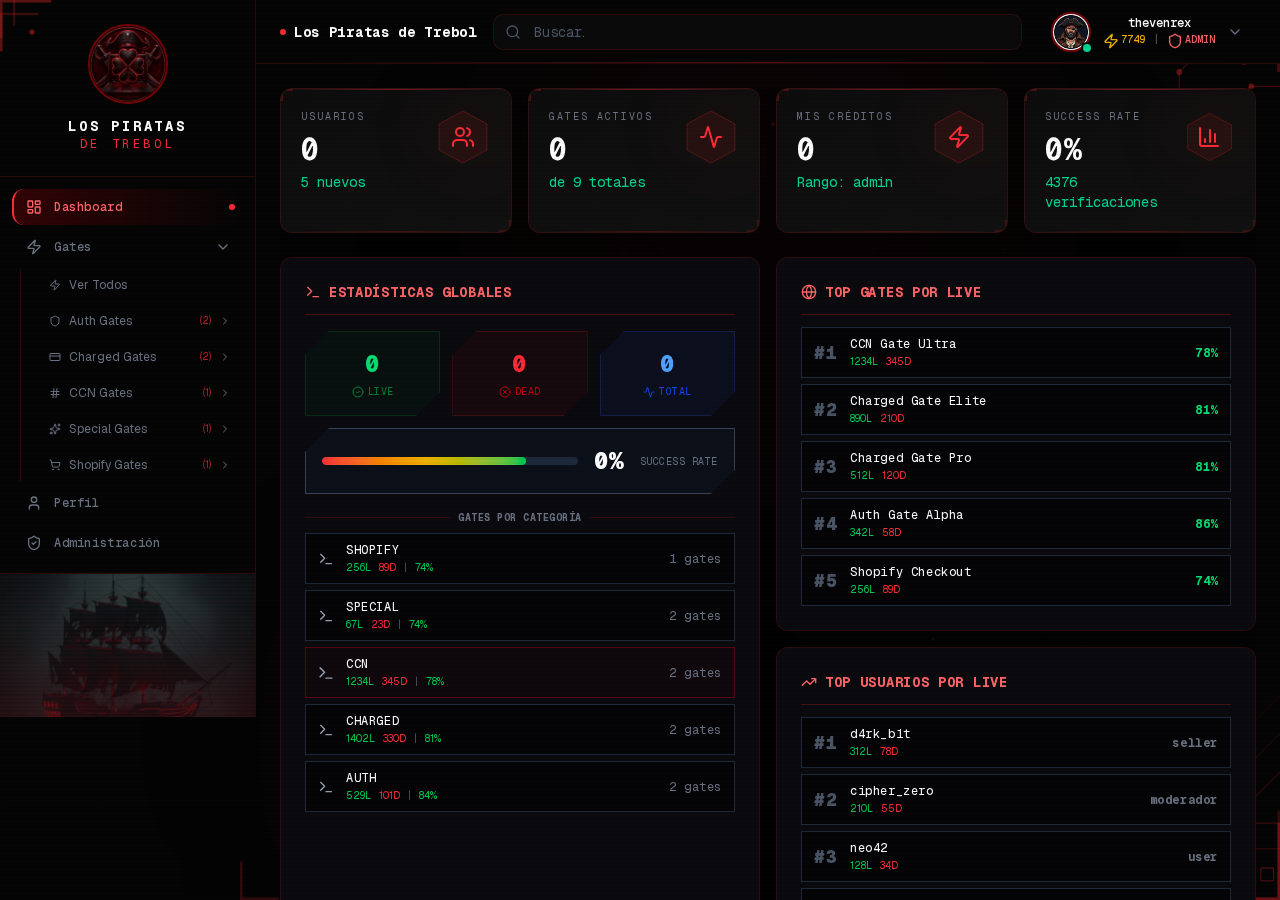The height and width of the screenshot is (900, 1280).
Task: Click the ADMIN shield badge icon
Action: coord(1175,40)
